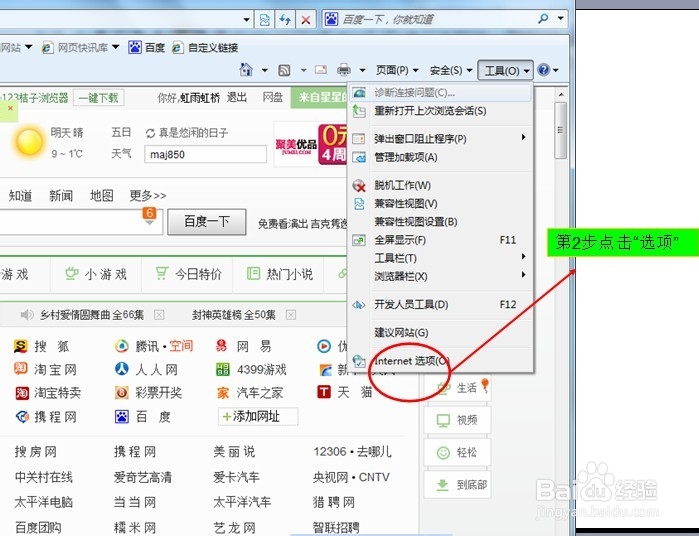Open 网页快讯库 favorites bar item
Image resolution: width=699 pixels, height=536 pixels.
(80, 47)
